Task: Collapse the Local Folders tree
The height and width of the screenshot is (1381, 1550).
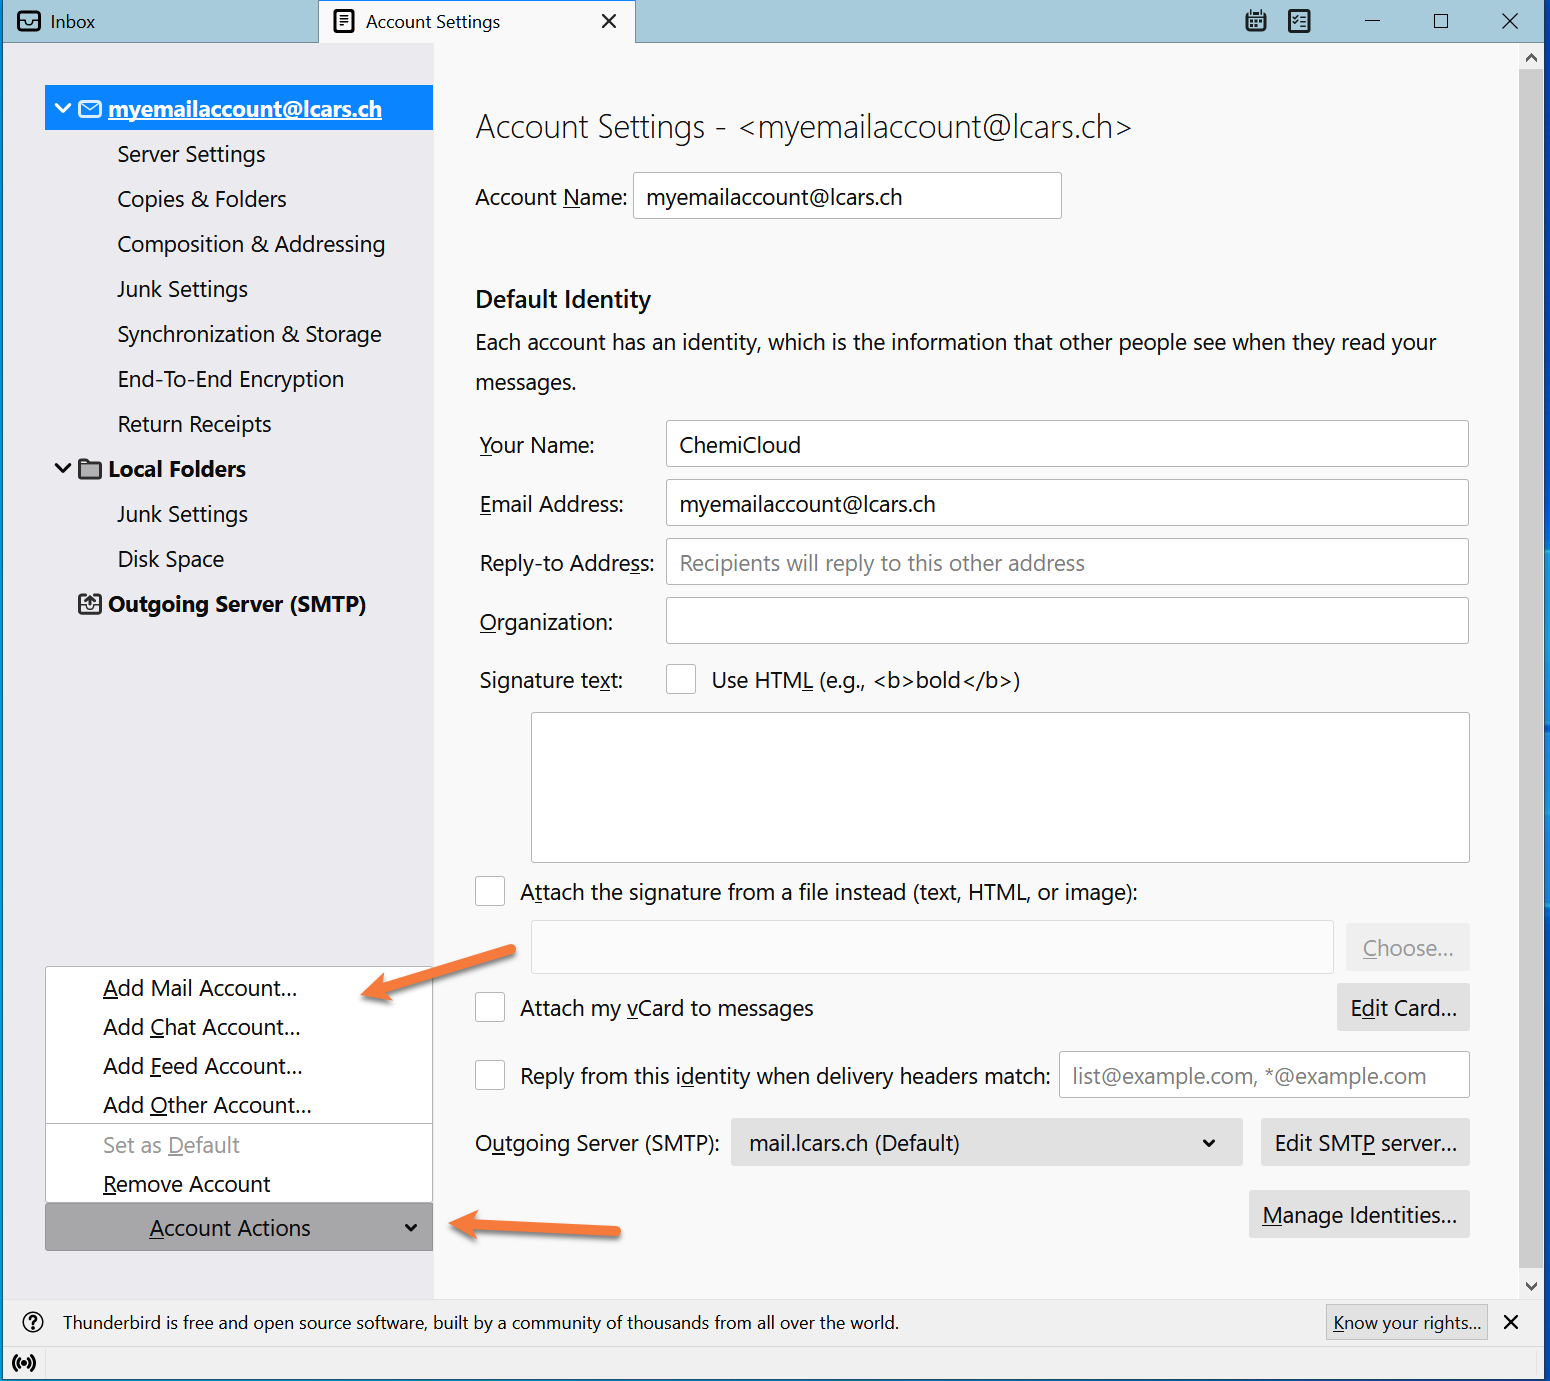Action: pyautogui.click(x=63, y=469)
